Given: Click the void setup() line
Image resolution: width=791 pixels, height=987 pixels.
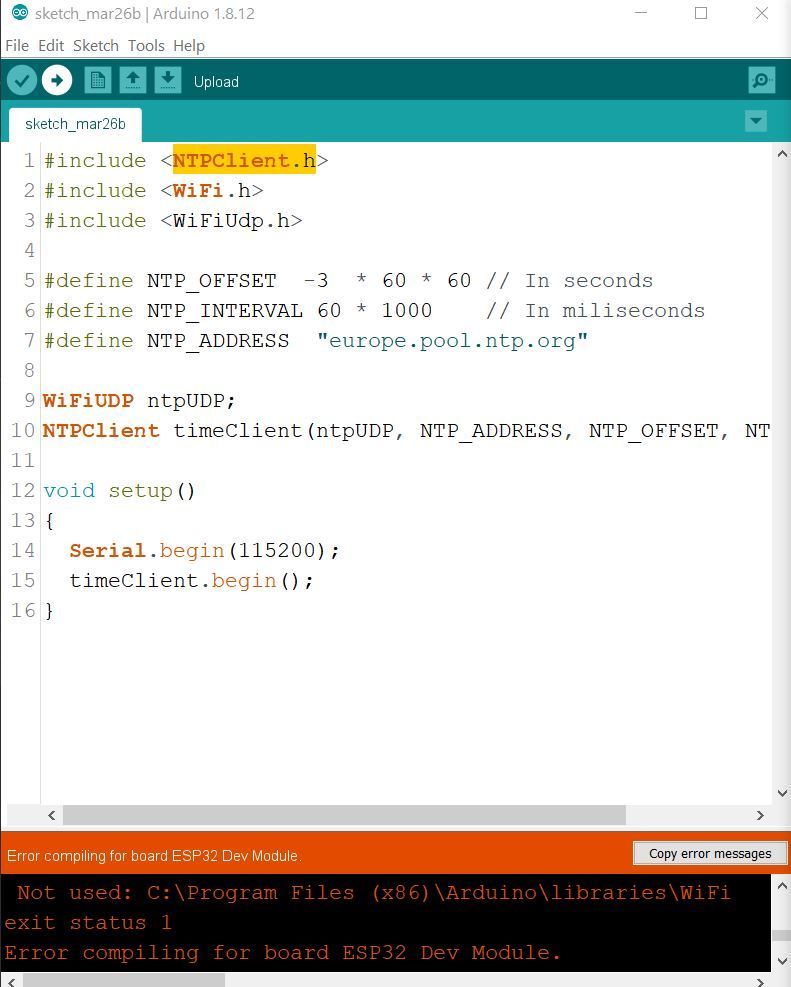Looking at the screenshot, I should click(x=120, y=490).
